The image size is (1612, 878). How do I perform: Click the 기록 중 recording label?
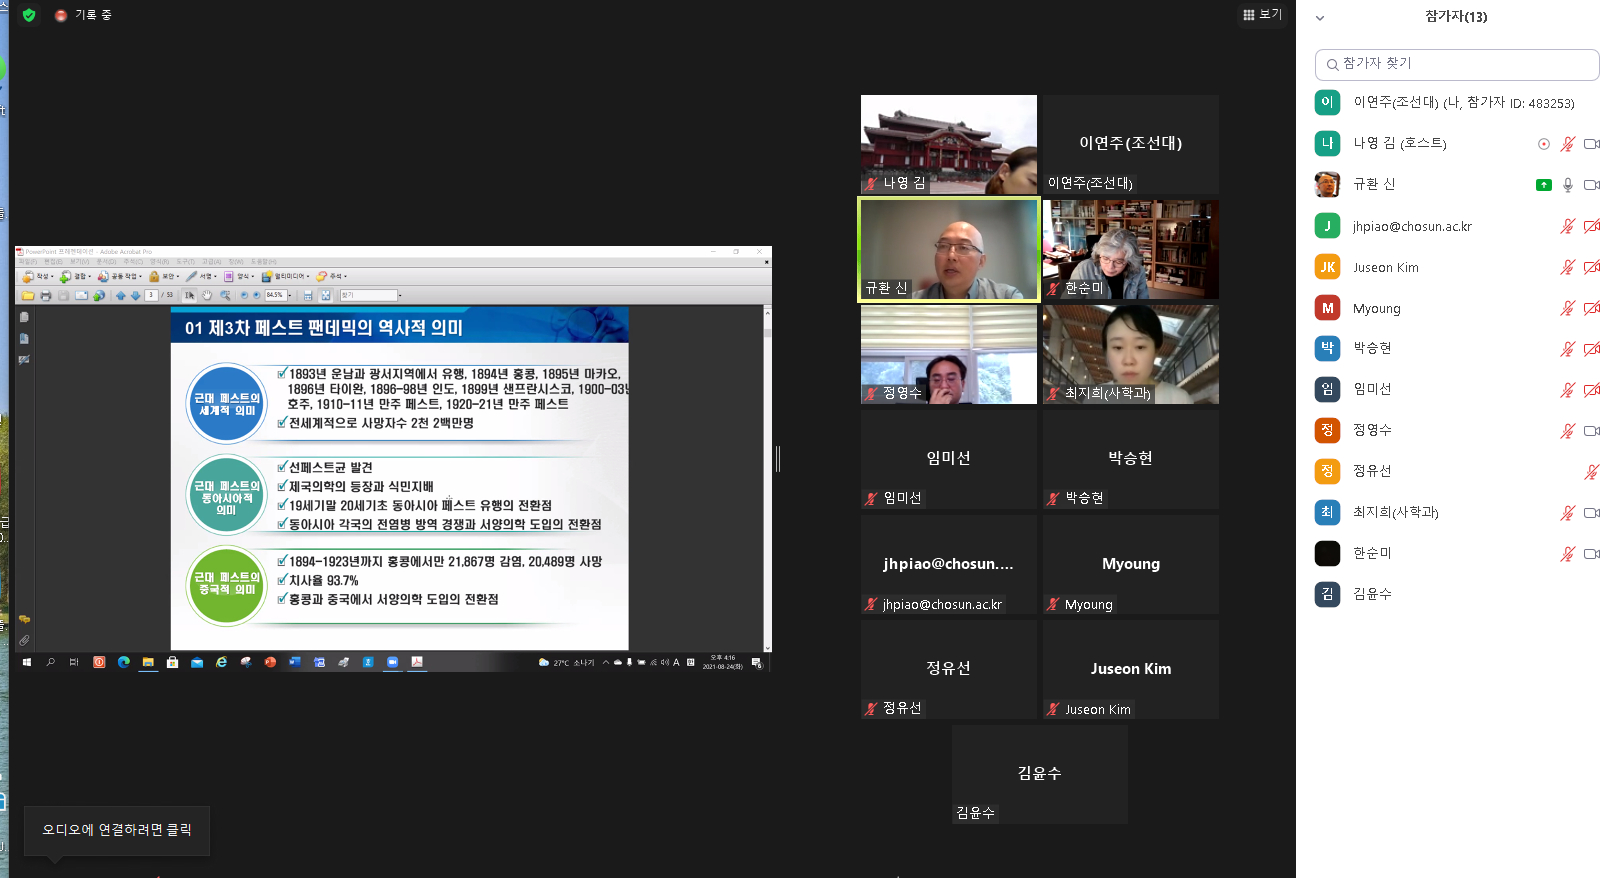pos(93,15)
